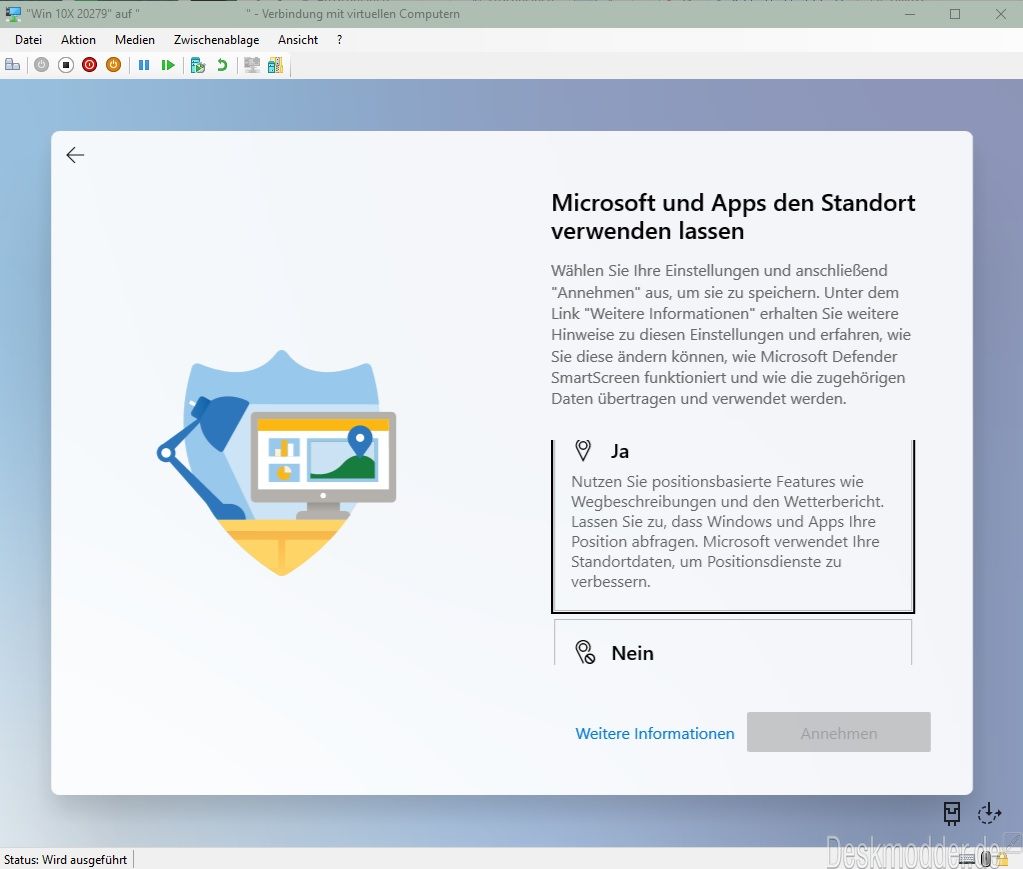The width and height of the screenshot is (1023, 869).
Task: Maximize the virtual machine connection window
Action: tap(954, 14)
